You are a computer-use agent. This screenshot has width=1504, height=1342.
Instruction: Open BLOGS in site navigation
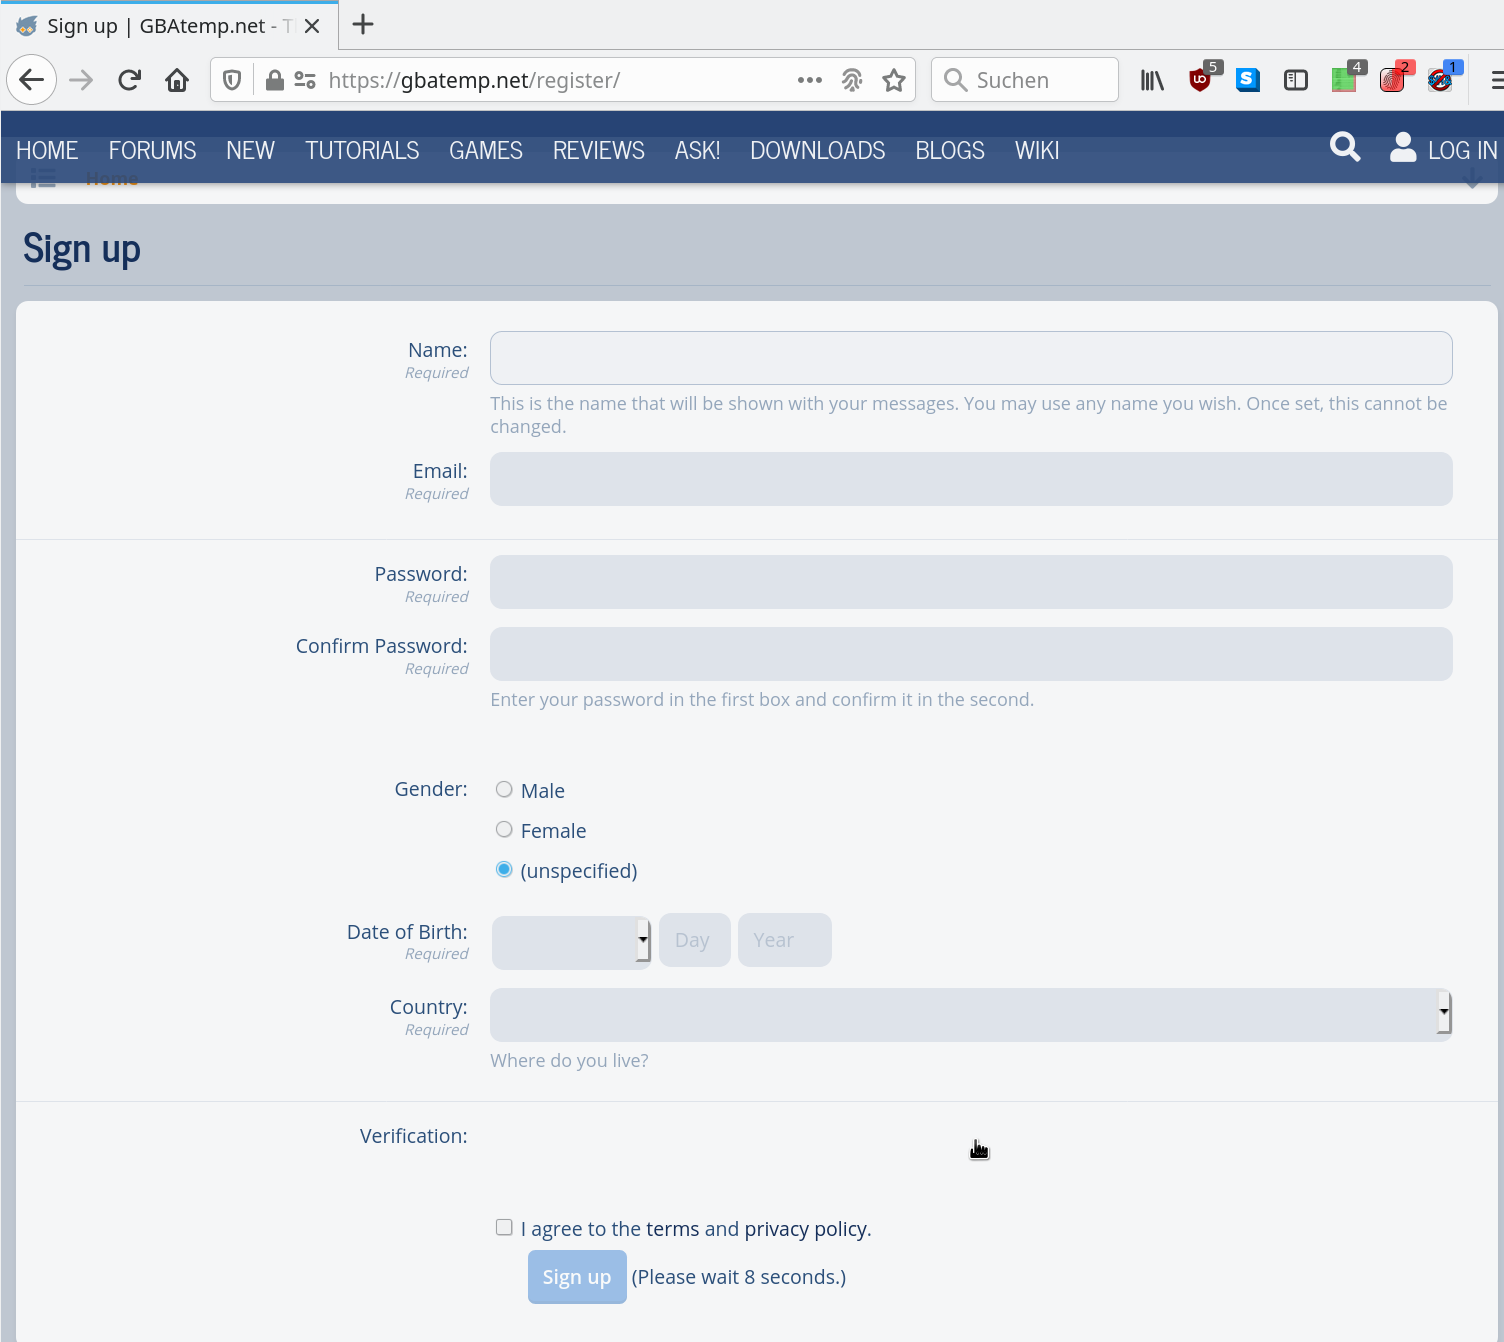pyautogui.click(x=950, y=150)
